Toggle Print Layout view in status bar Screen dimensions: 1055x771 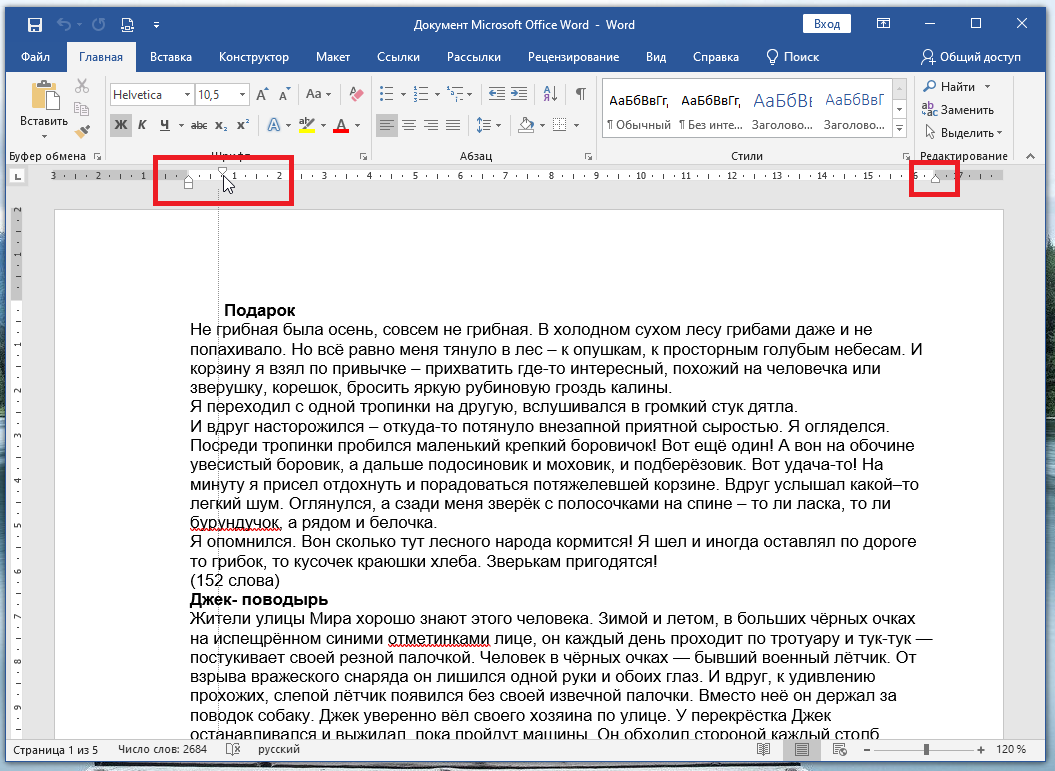(801, 749)
